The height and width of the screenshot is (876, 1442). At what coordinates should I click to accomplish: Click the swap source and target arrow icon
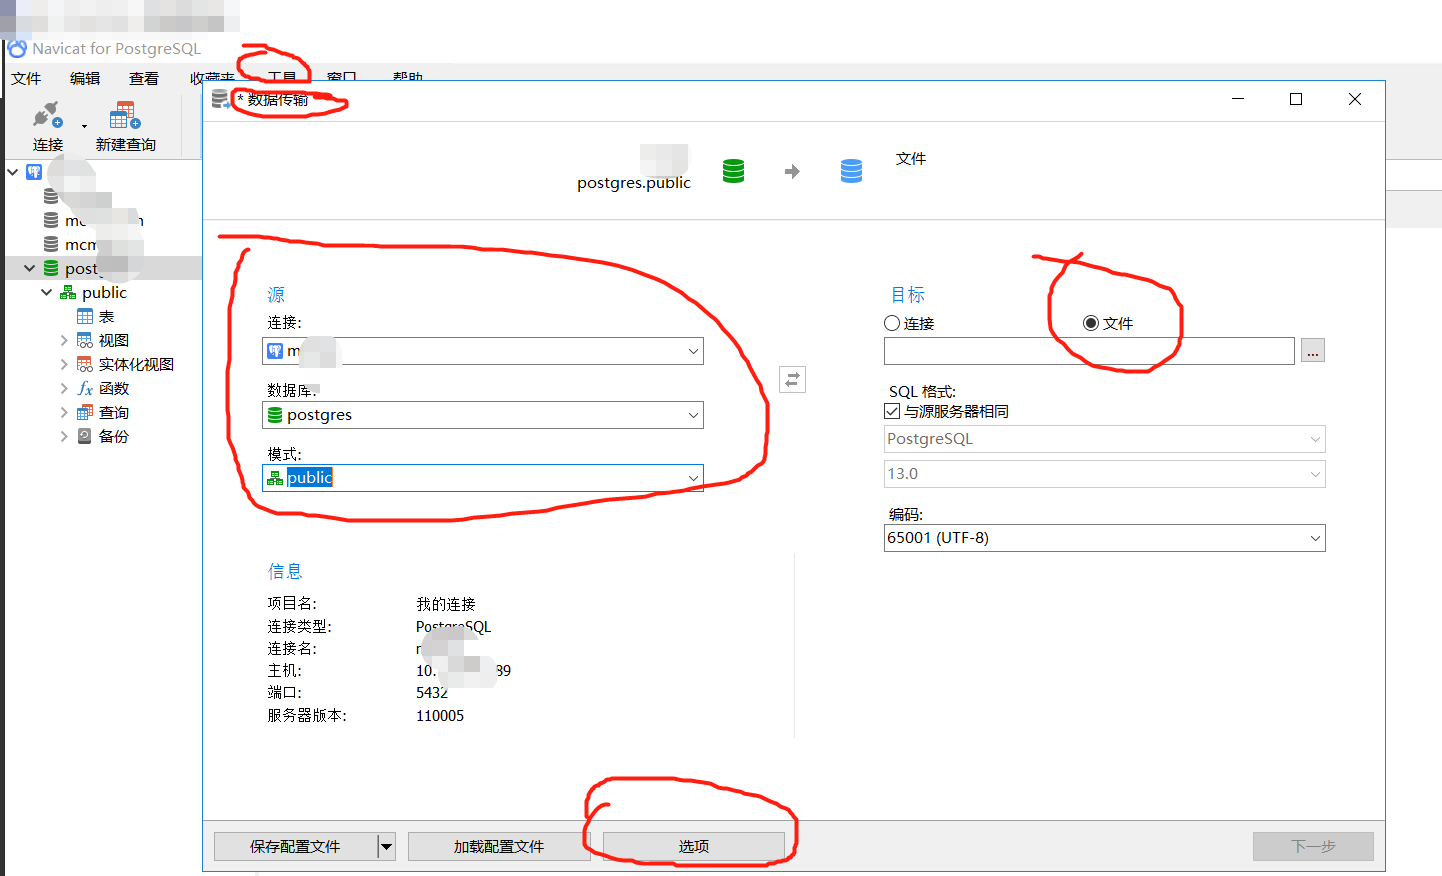tap(792, 379)
